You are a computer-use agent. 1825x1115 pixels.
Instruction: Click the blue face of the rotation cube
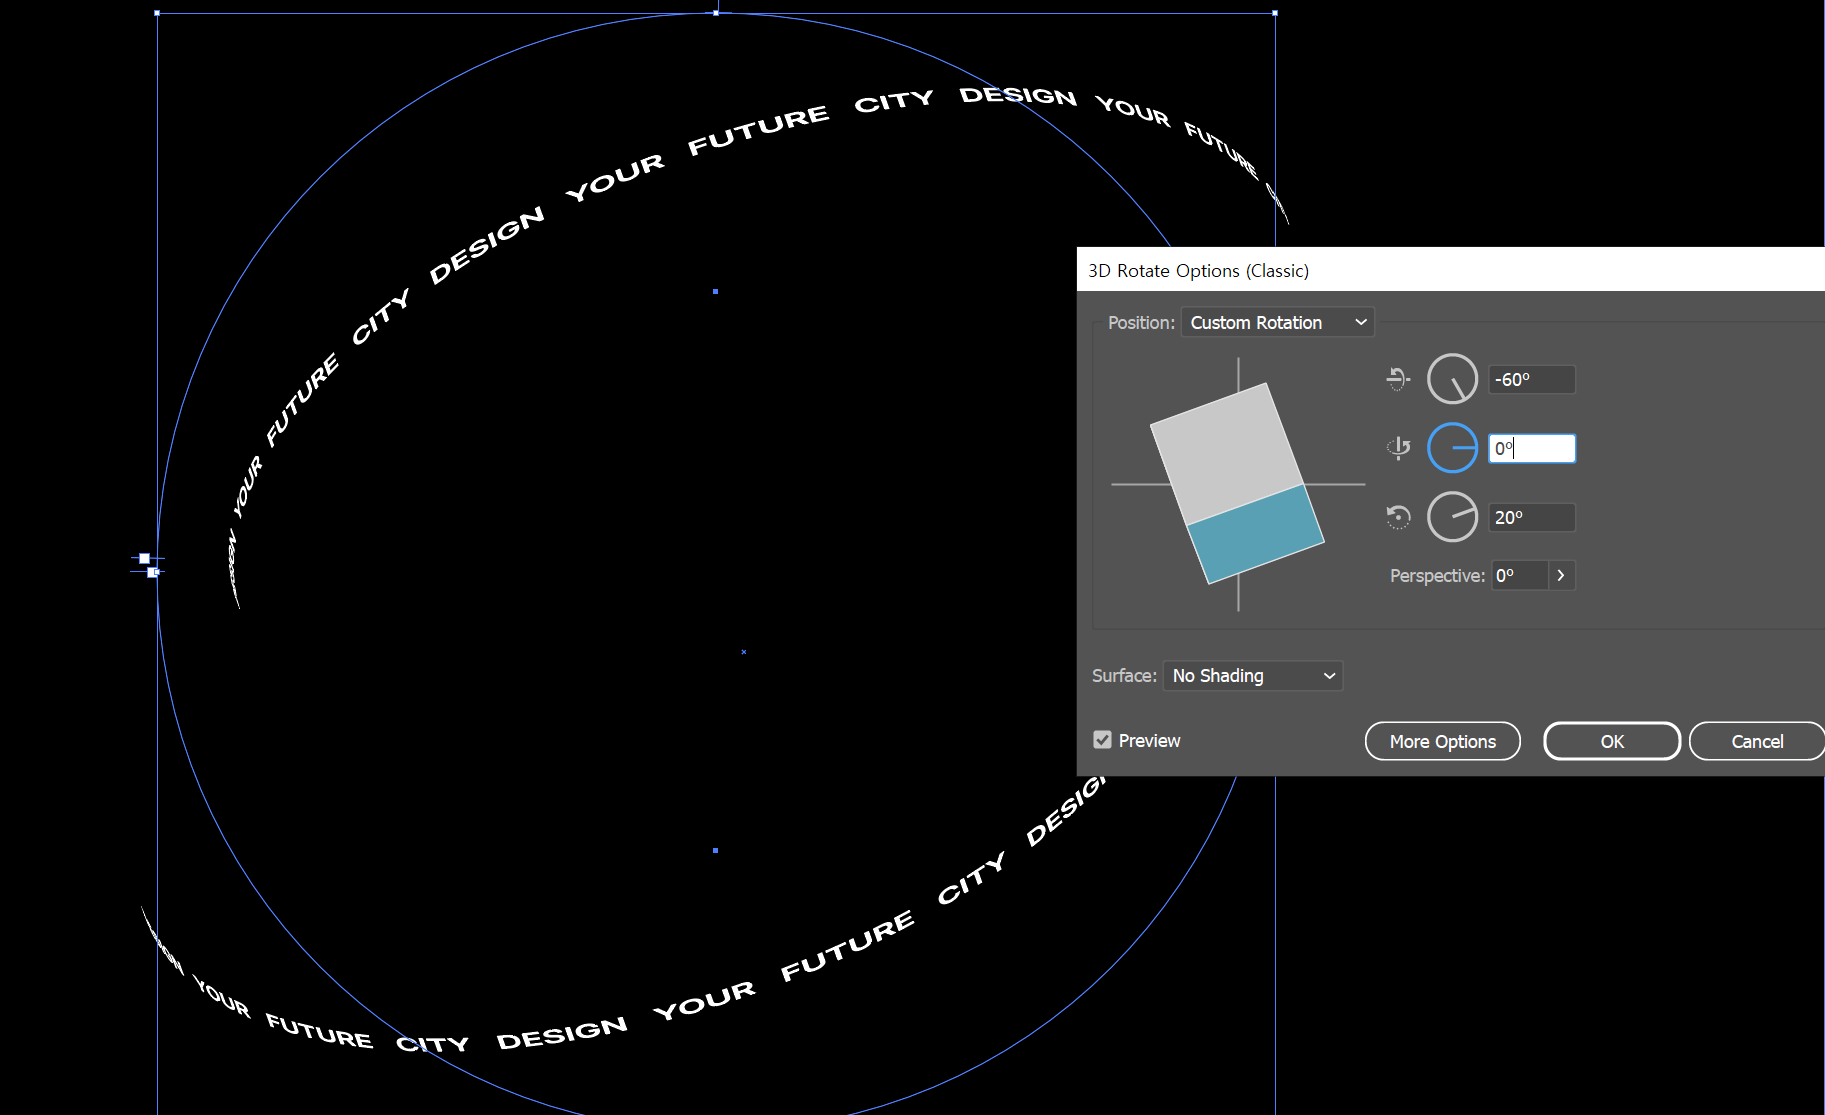[1256, 534]
